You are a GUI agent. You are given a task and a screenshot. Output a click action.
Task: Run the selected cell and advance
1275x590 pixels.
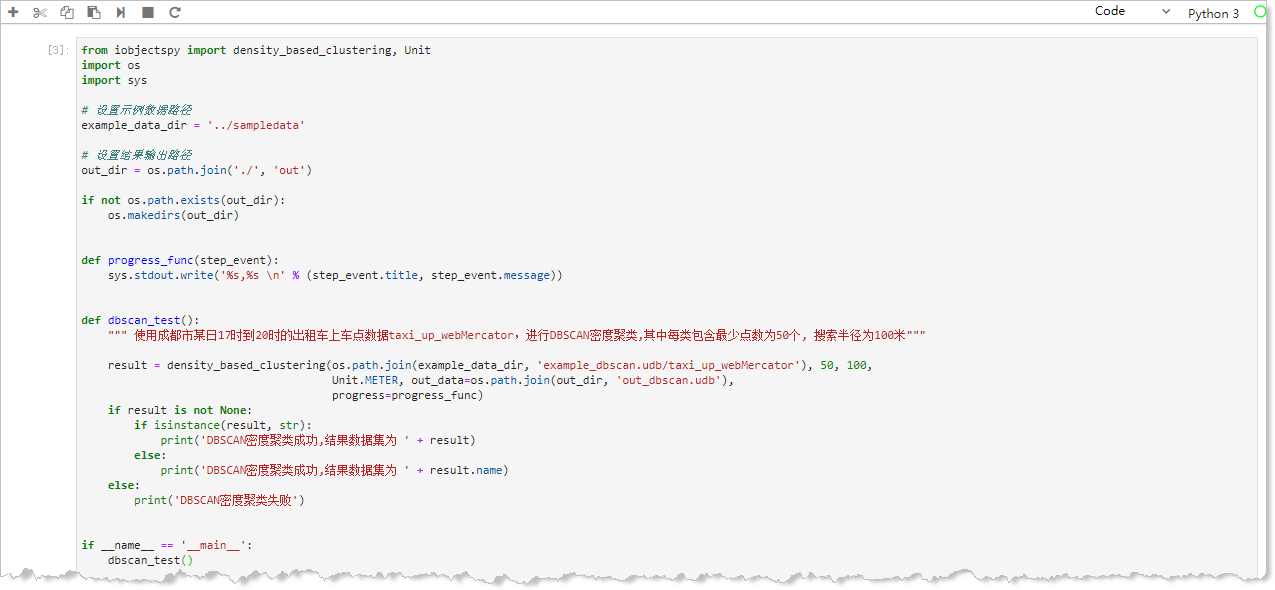(121, 13)
